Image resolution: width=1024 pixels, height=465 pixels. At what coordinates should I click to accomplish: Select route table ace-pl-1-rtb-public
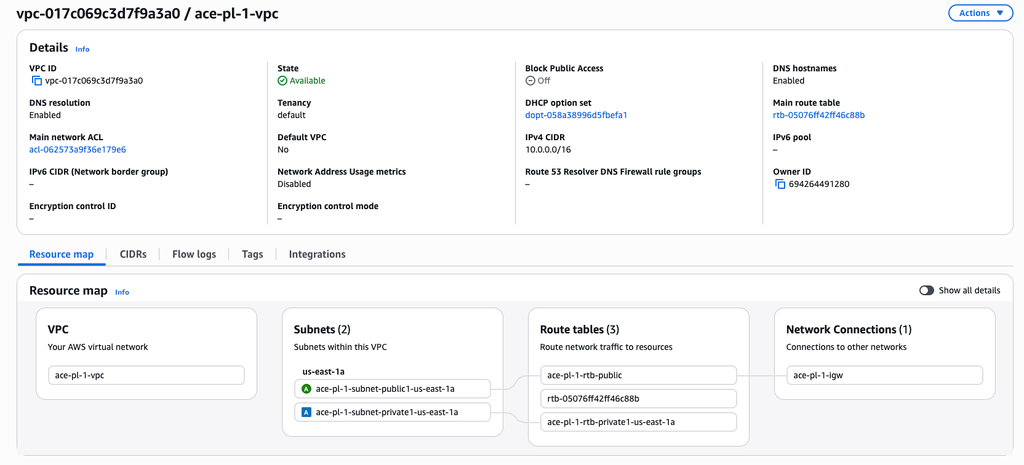click(x=639, y=376)
